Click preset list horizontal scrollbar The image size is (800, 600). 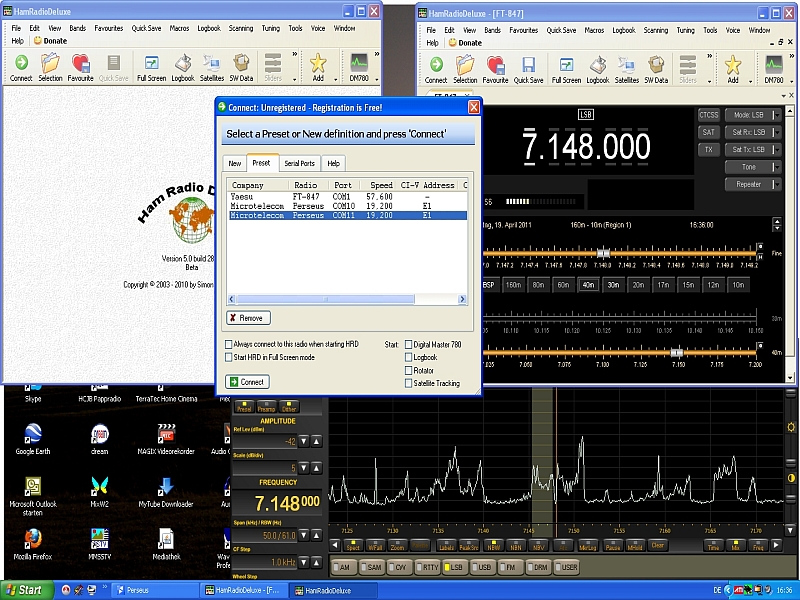pyautogui.click(x=347, y=299)
